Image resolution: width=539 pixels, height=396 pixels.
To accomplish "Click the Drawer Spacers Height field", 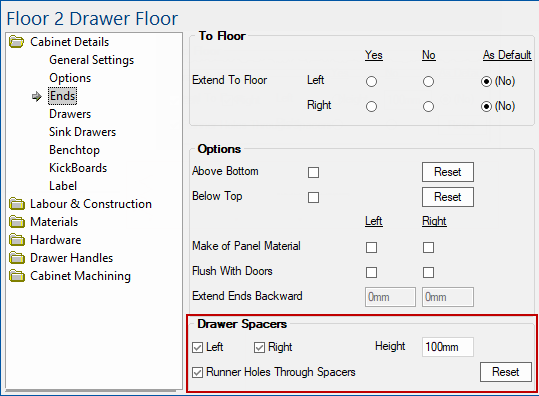I will (x=448, y=347).
